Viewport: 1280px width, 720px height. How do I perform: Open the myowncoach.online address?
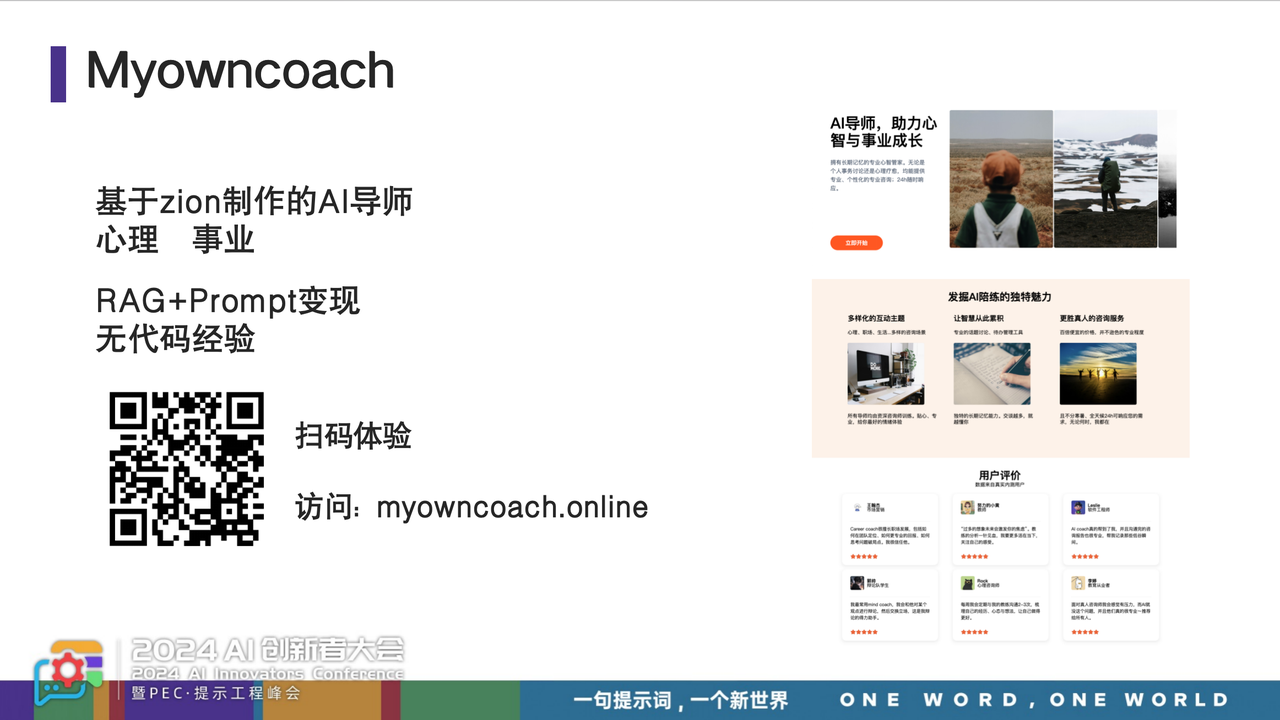[512, 507]
